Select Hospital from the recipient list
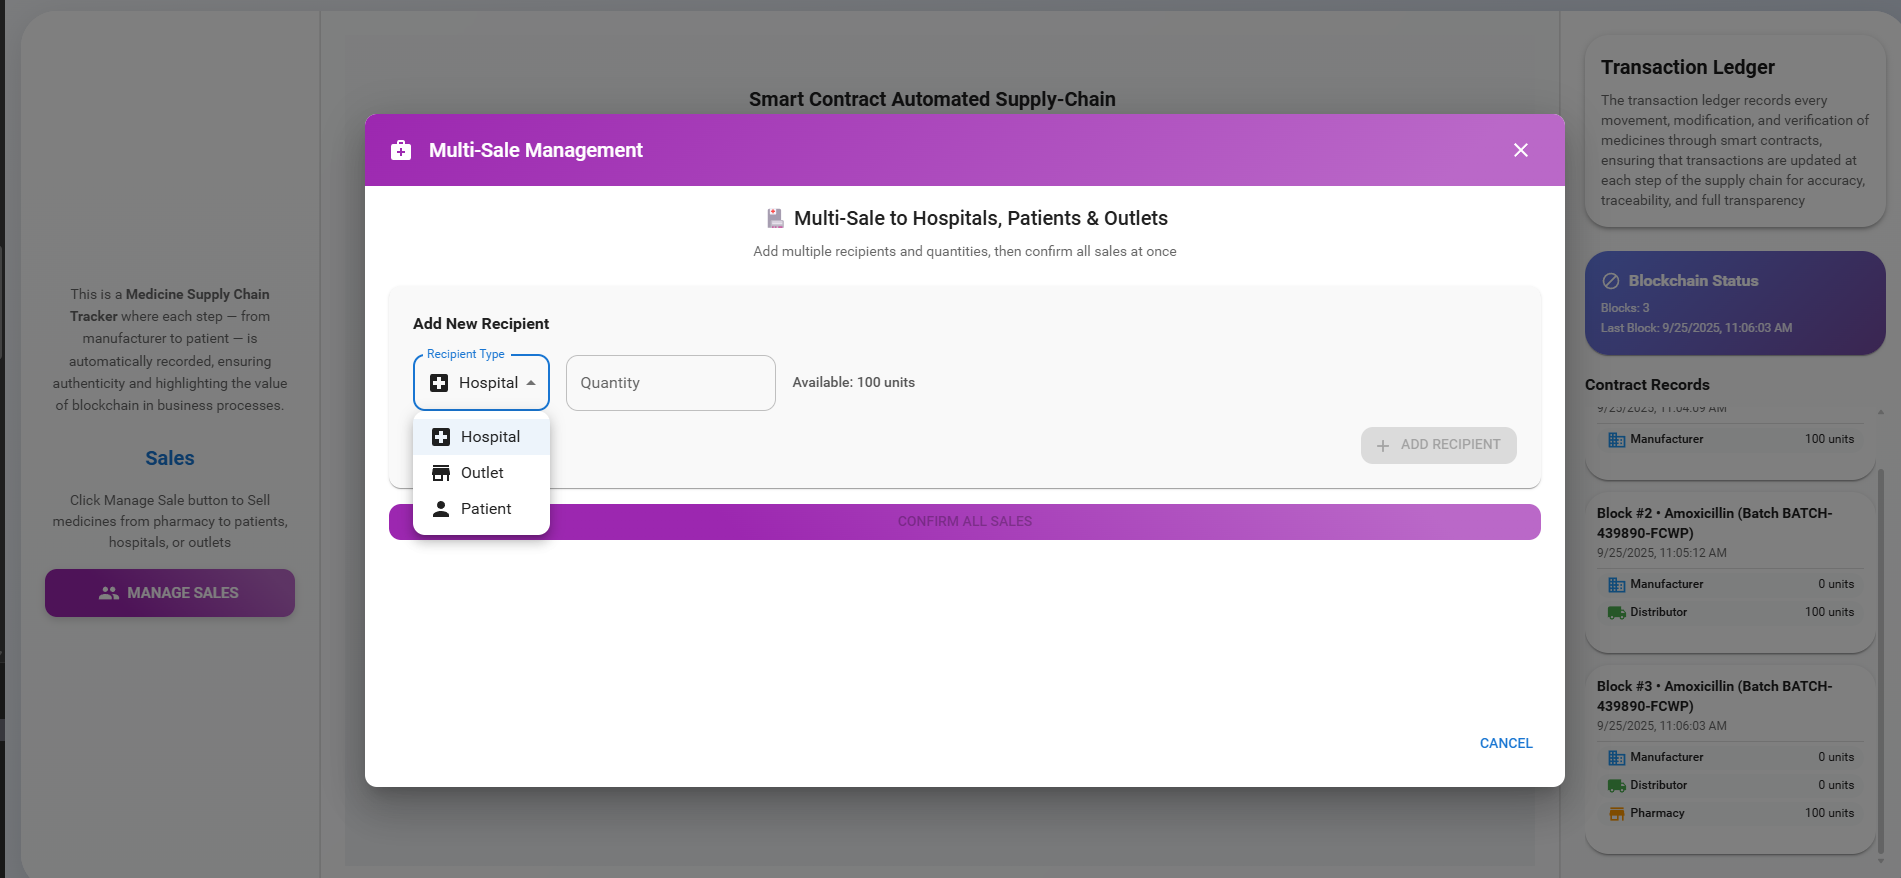 point(490,437)
